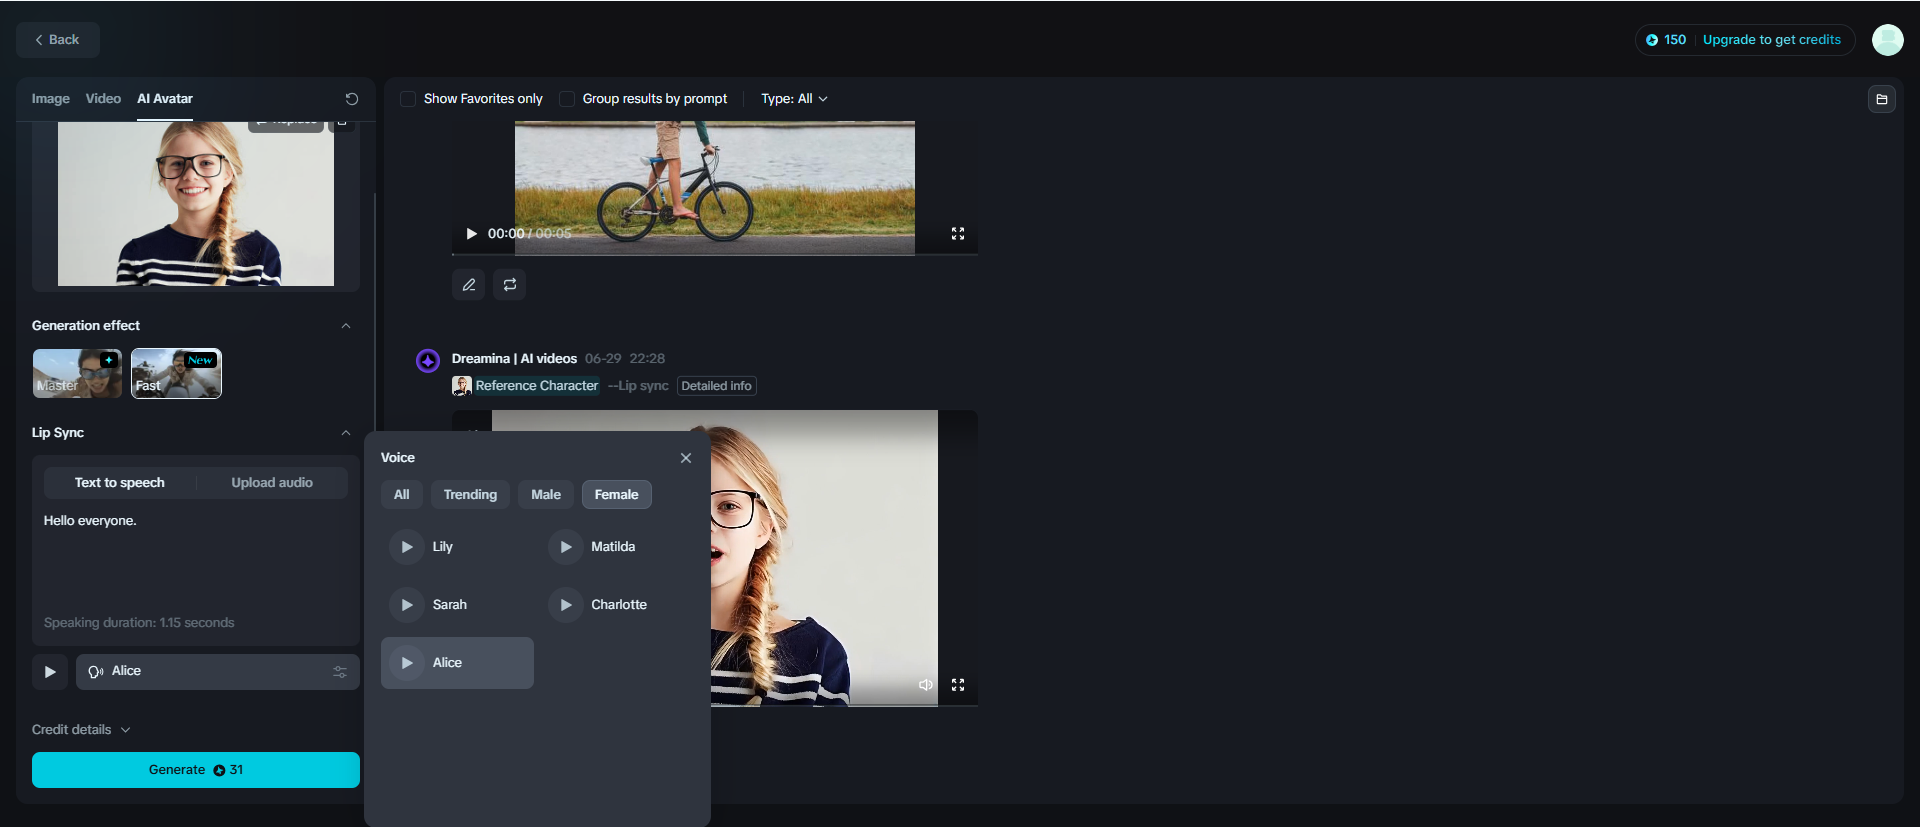
Task: Open the Type: All dropdown
Action: 794,99
